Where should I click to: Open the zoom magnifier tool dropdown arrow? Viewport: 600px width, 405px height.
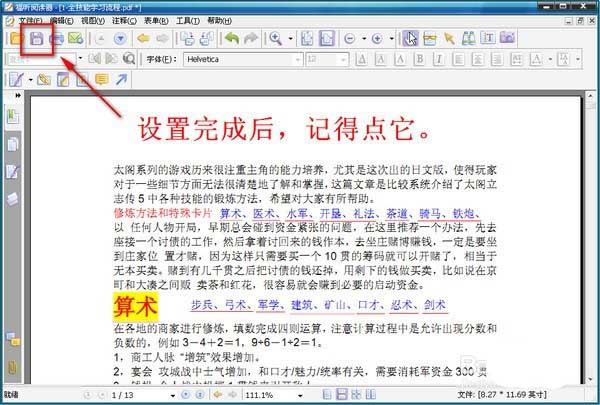tap(290, 39)
